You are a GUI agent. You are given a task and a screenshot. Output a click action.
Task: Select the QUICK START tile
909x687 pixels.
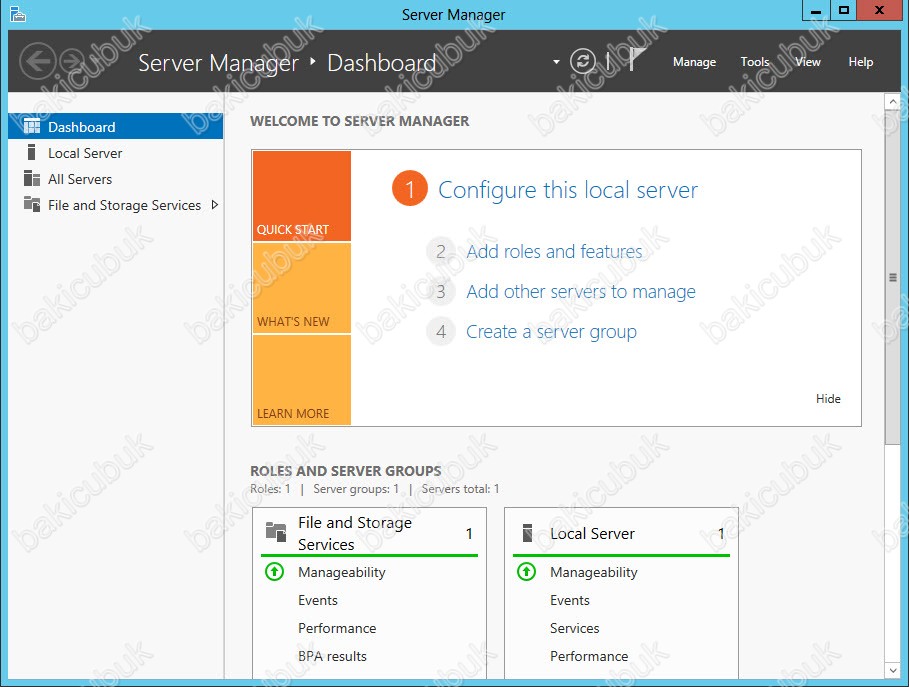(301, 196)
